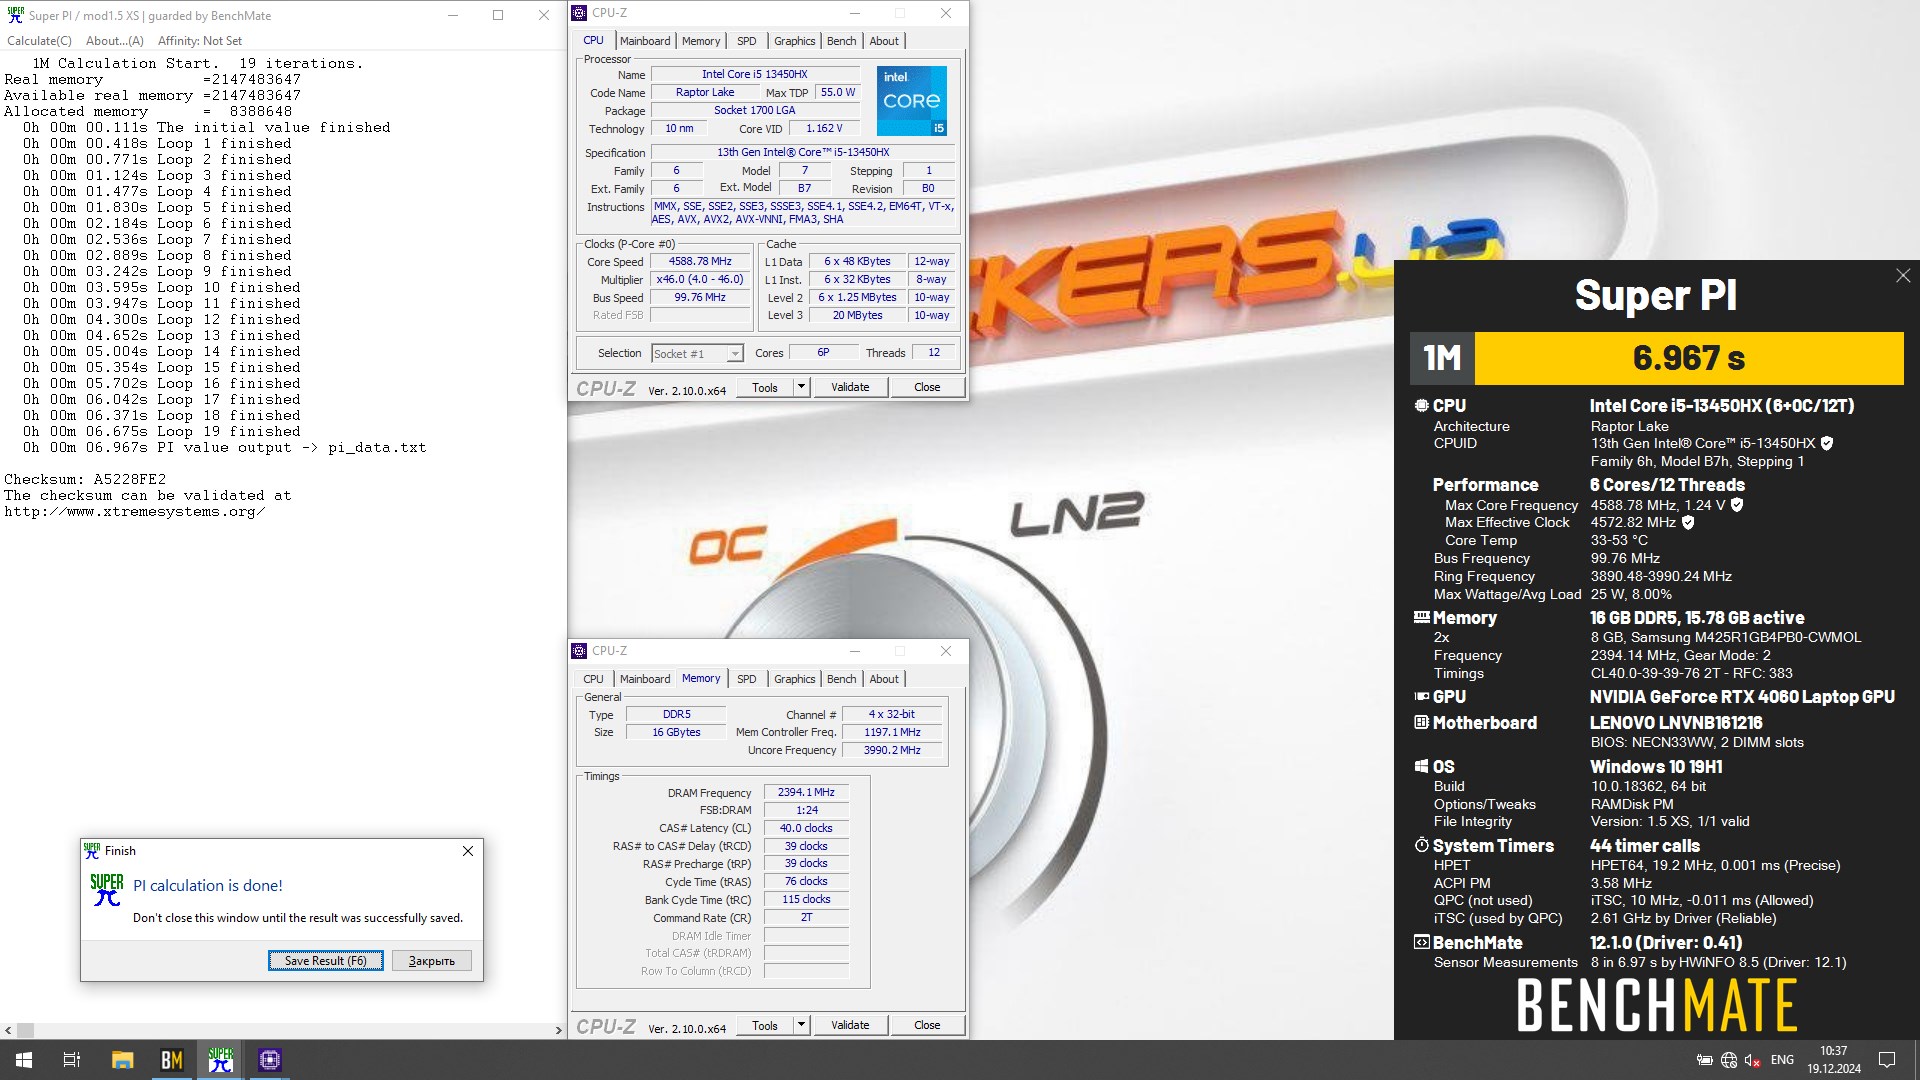The width and height of the screenshot is (1920, 1080).
Task: Close the BenchMate Super PI result panel
Action: point(1903,276)
